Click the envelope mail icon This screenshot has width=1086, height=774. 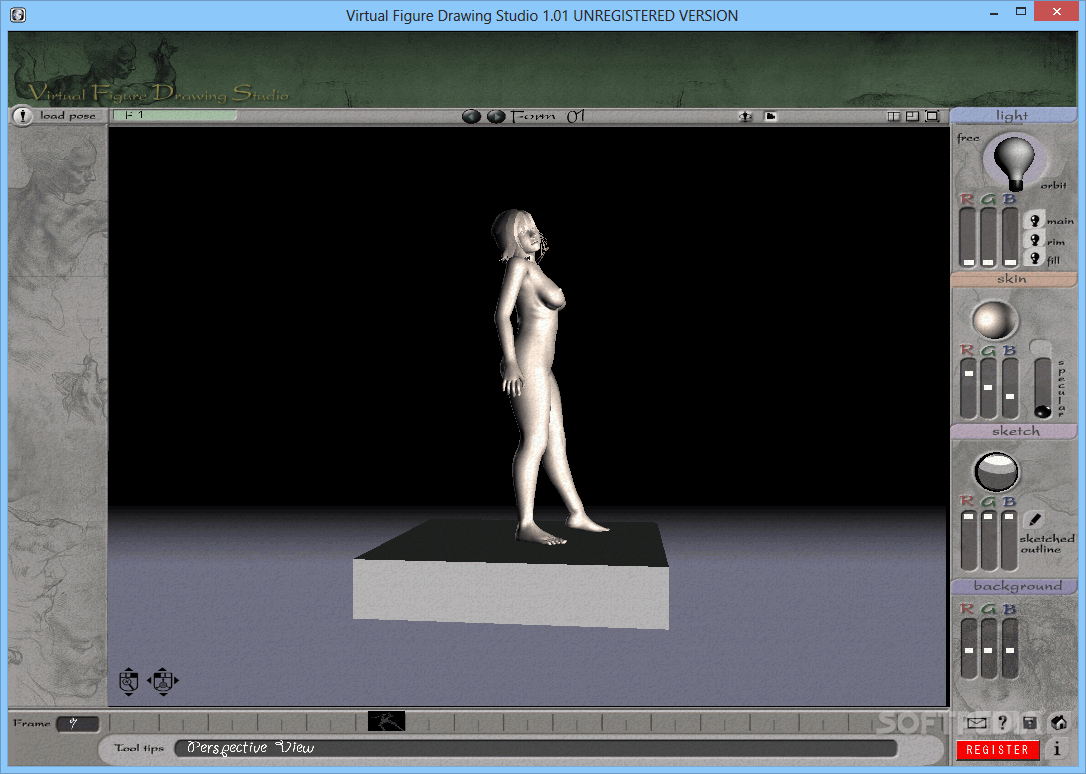(977, 723)
